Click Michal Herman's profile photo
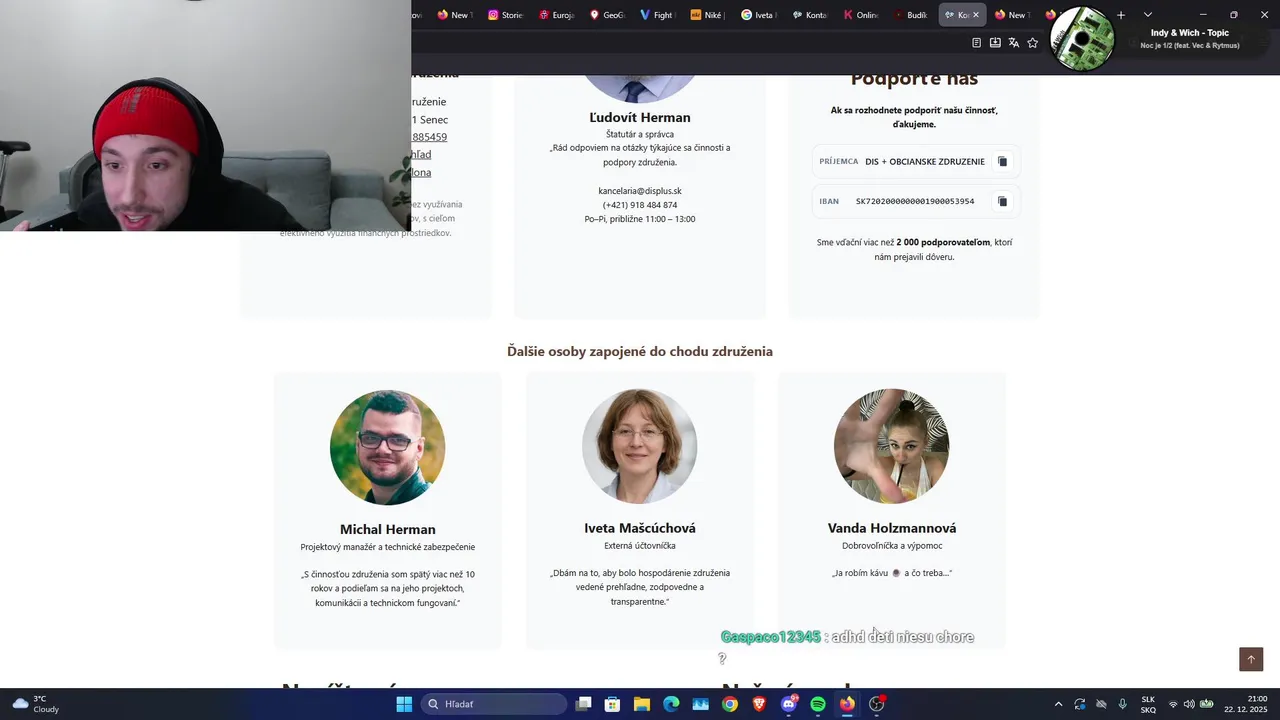The height and width of the screenshot is (720, 1280). pyautogui.click(x=388, y=447)
